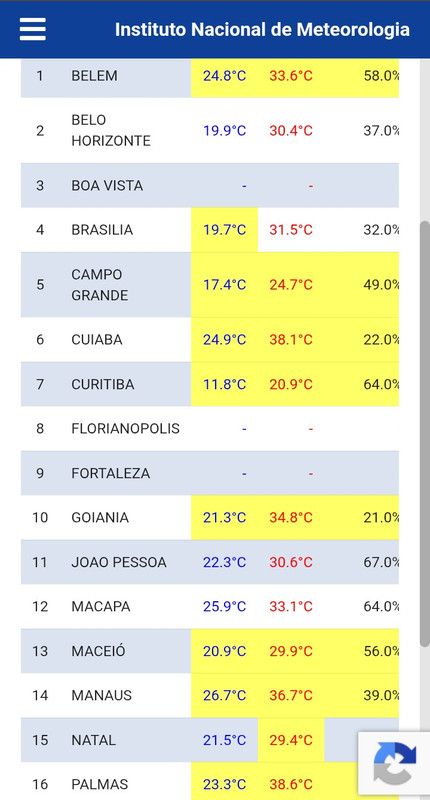Screen dimensions: 430x800
Task: Click the Instituto Nacional de Meteorologia title
Action: click(262, 30)
